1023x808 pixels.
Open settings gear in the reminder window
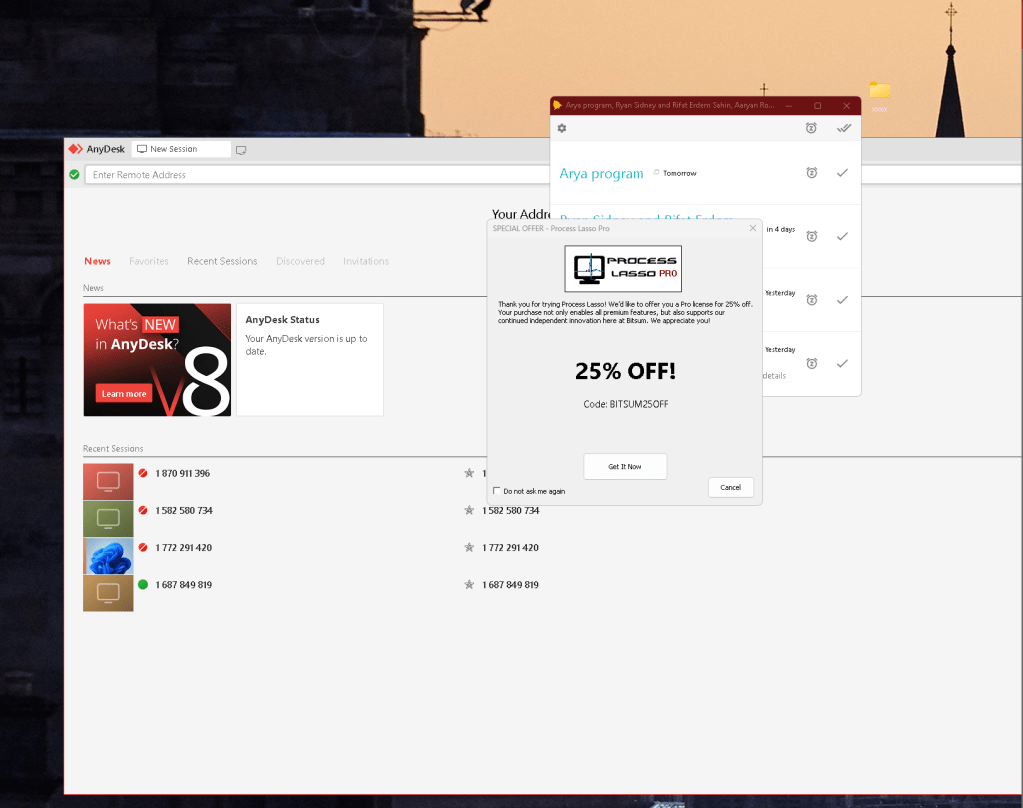tap(562, 129)
